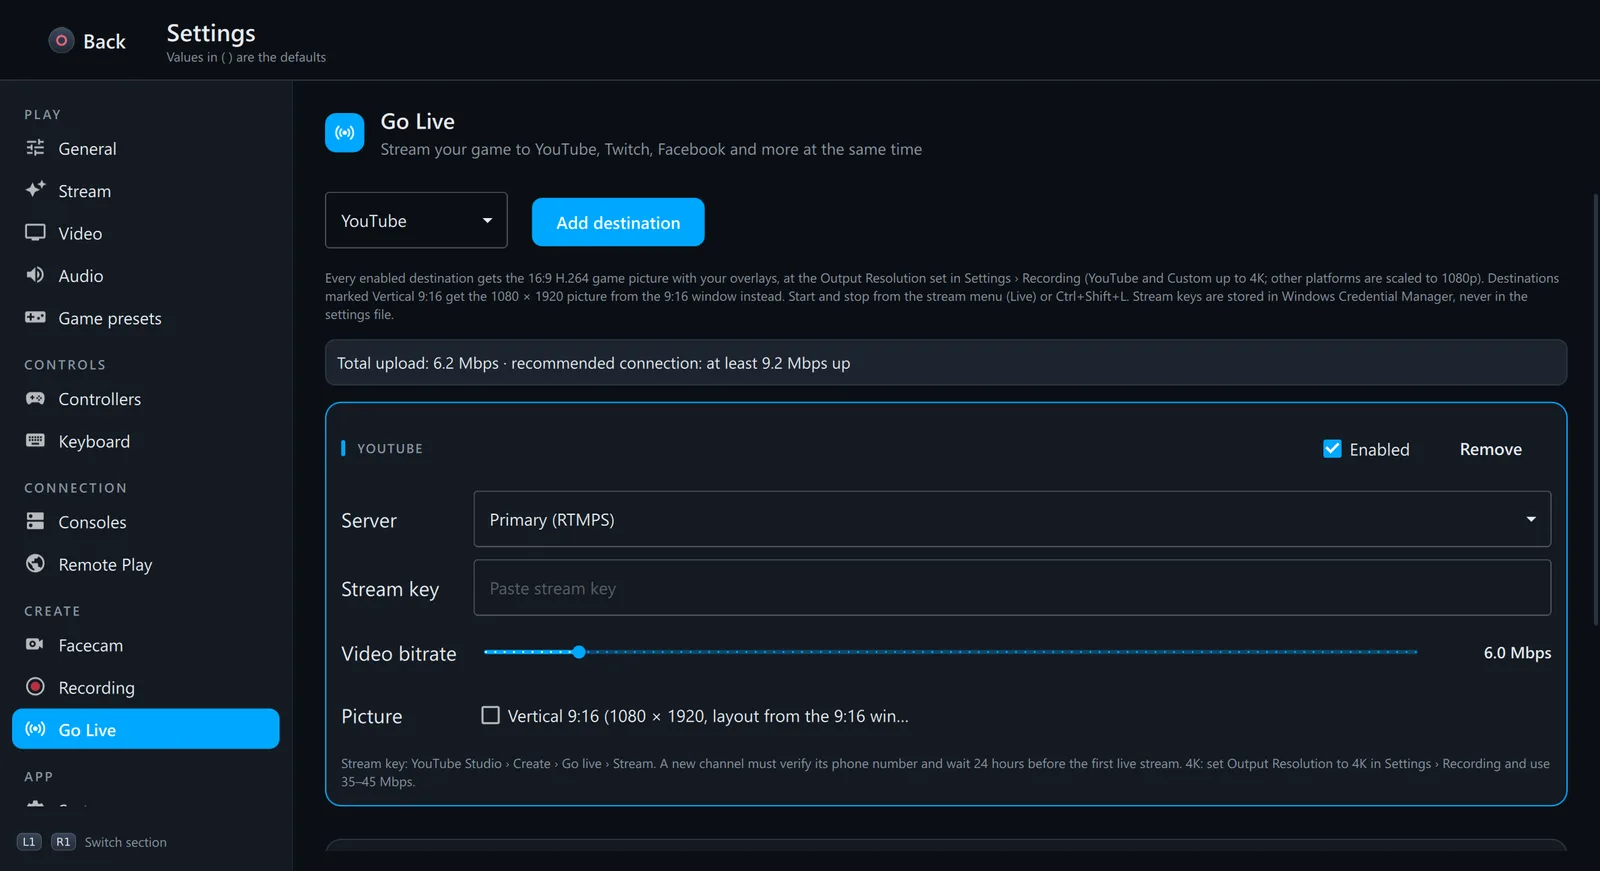The width and height of the screenshot is (1600, 871).
Task: Click the YOUTUBE card heading
Action: click(x=390, y=449)
